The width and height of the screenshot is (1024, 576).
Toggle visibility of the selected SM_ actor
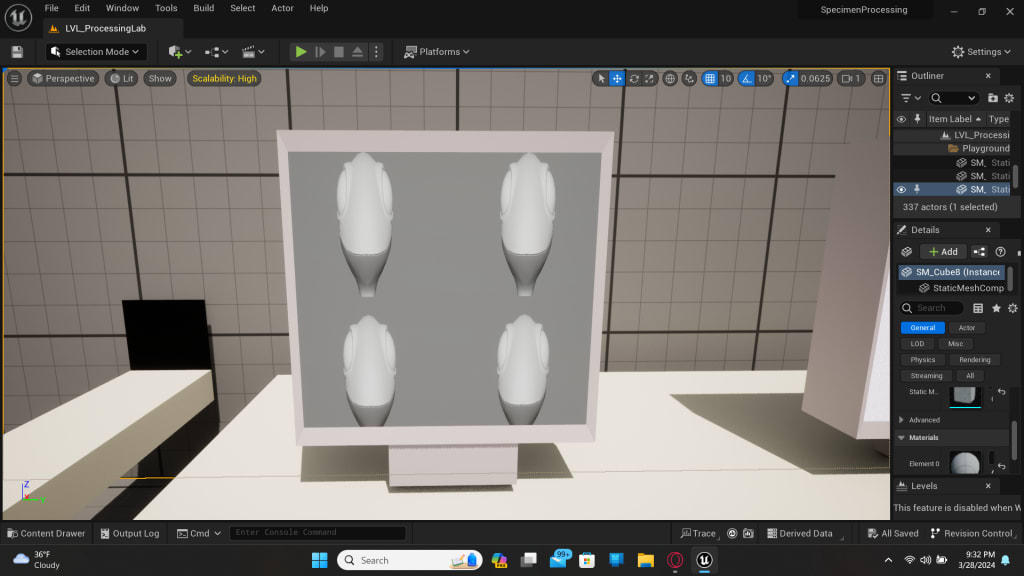click(901, 189)
